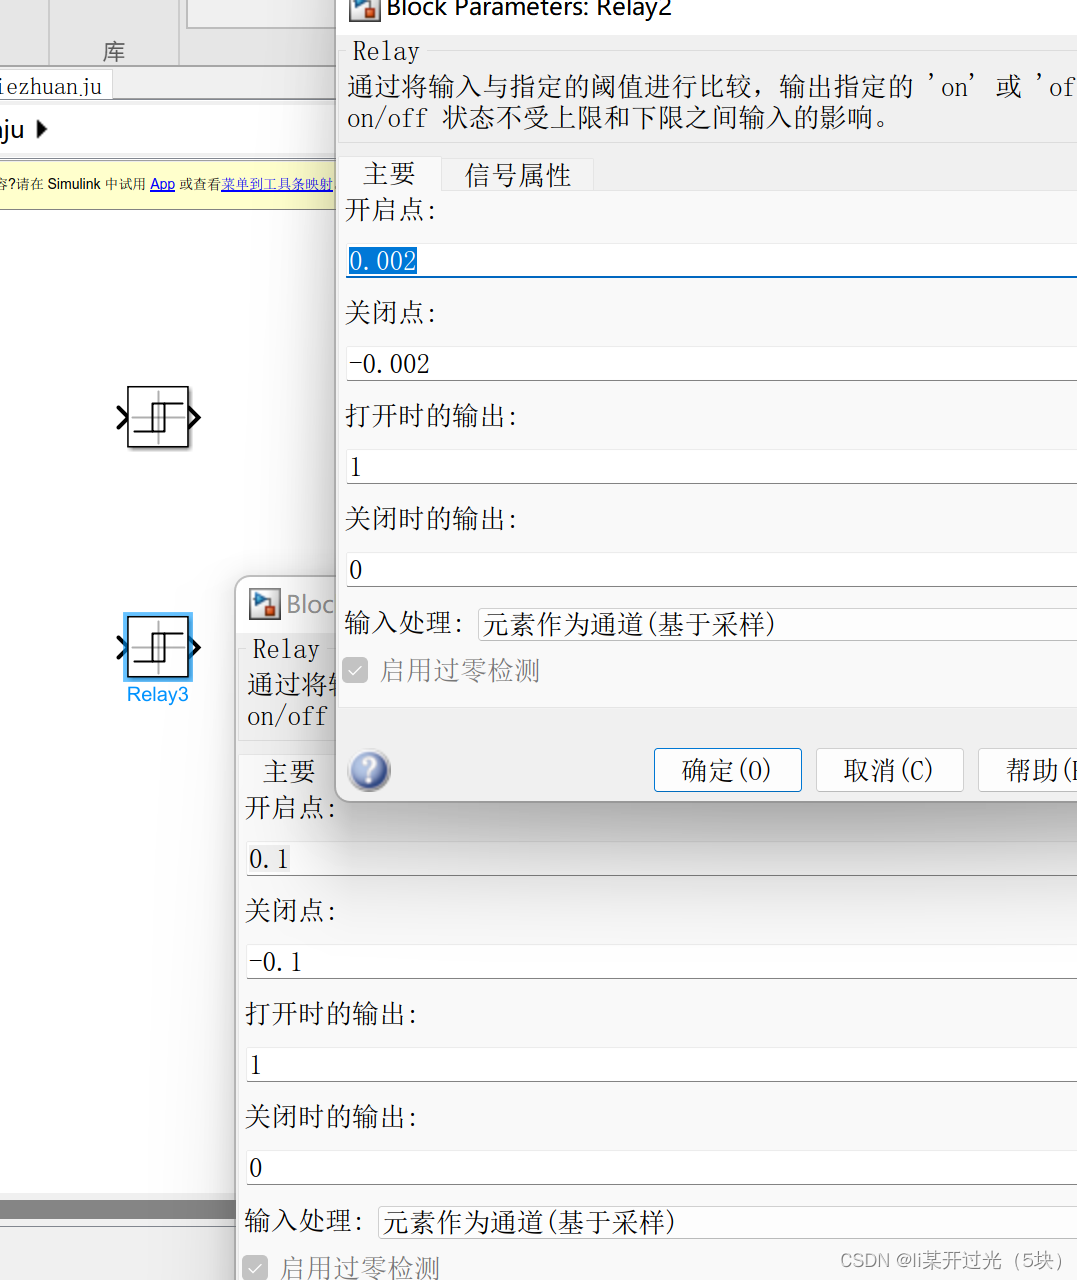This screenshot has width=1077, height=1280.
Task: Open help via the question mark icon
Action: (x=369, y=771)
